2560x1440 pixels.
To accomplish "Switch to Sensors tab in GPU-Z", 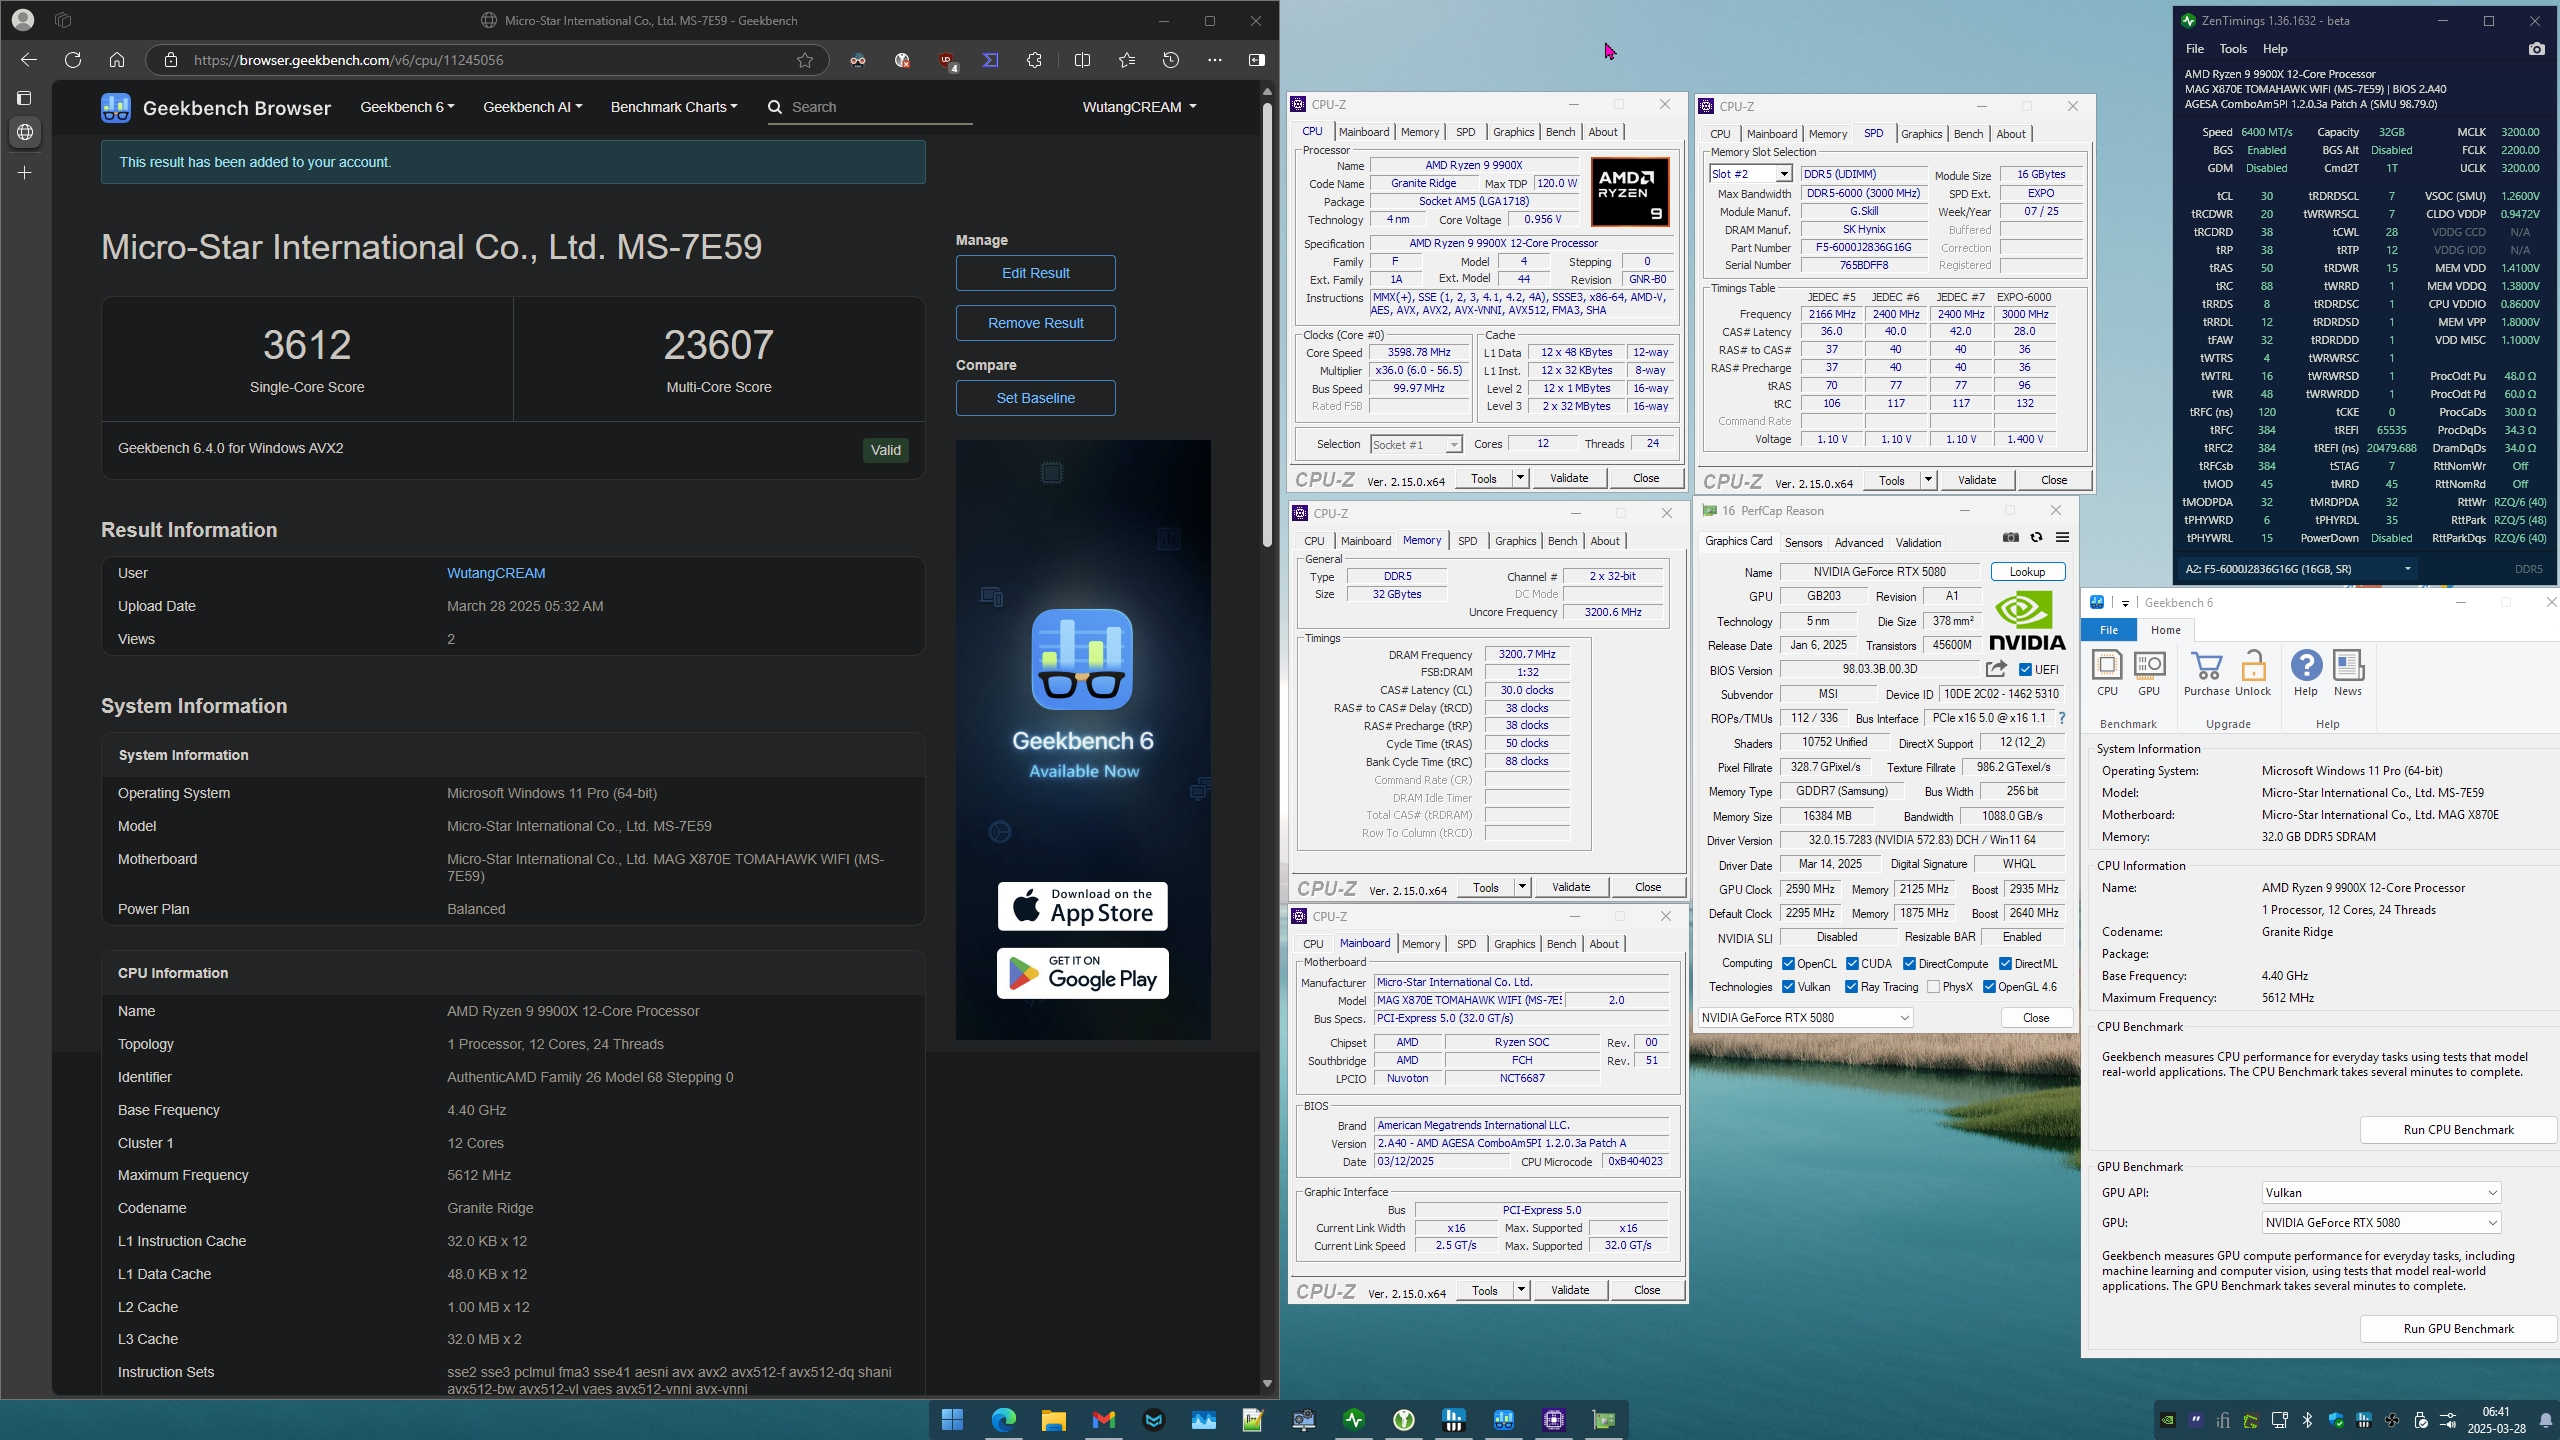I will click(x=1803, y=543).
